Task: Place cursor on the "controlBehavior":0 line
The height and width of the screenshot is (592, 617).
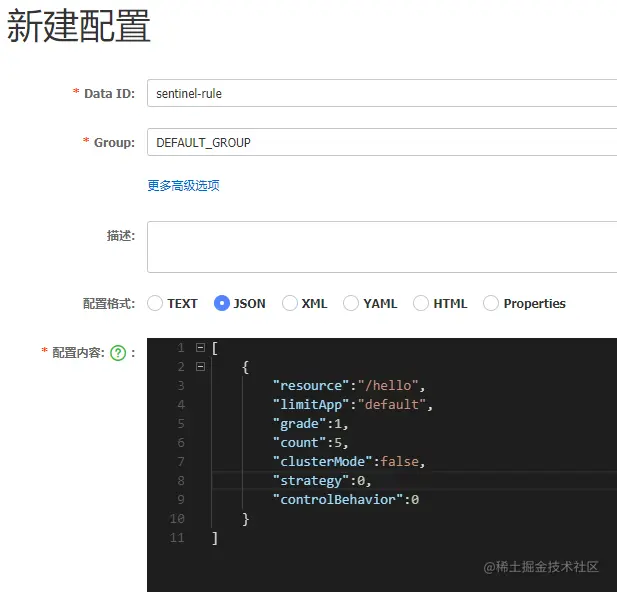Action: [x=346, y=500]
